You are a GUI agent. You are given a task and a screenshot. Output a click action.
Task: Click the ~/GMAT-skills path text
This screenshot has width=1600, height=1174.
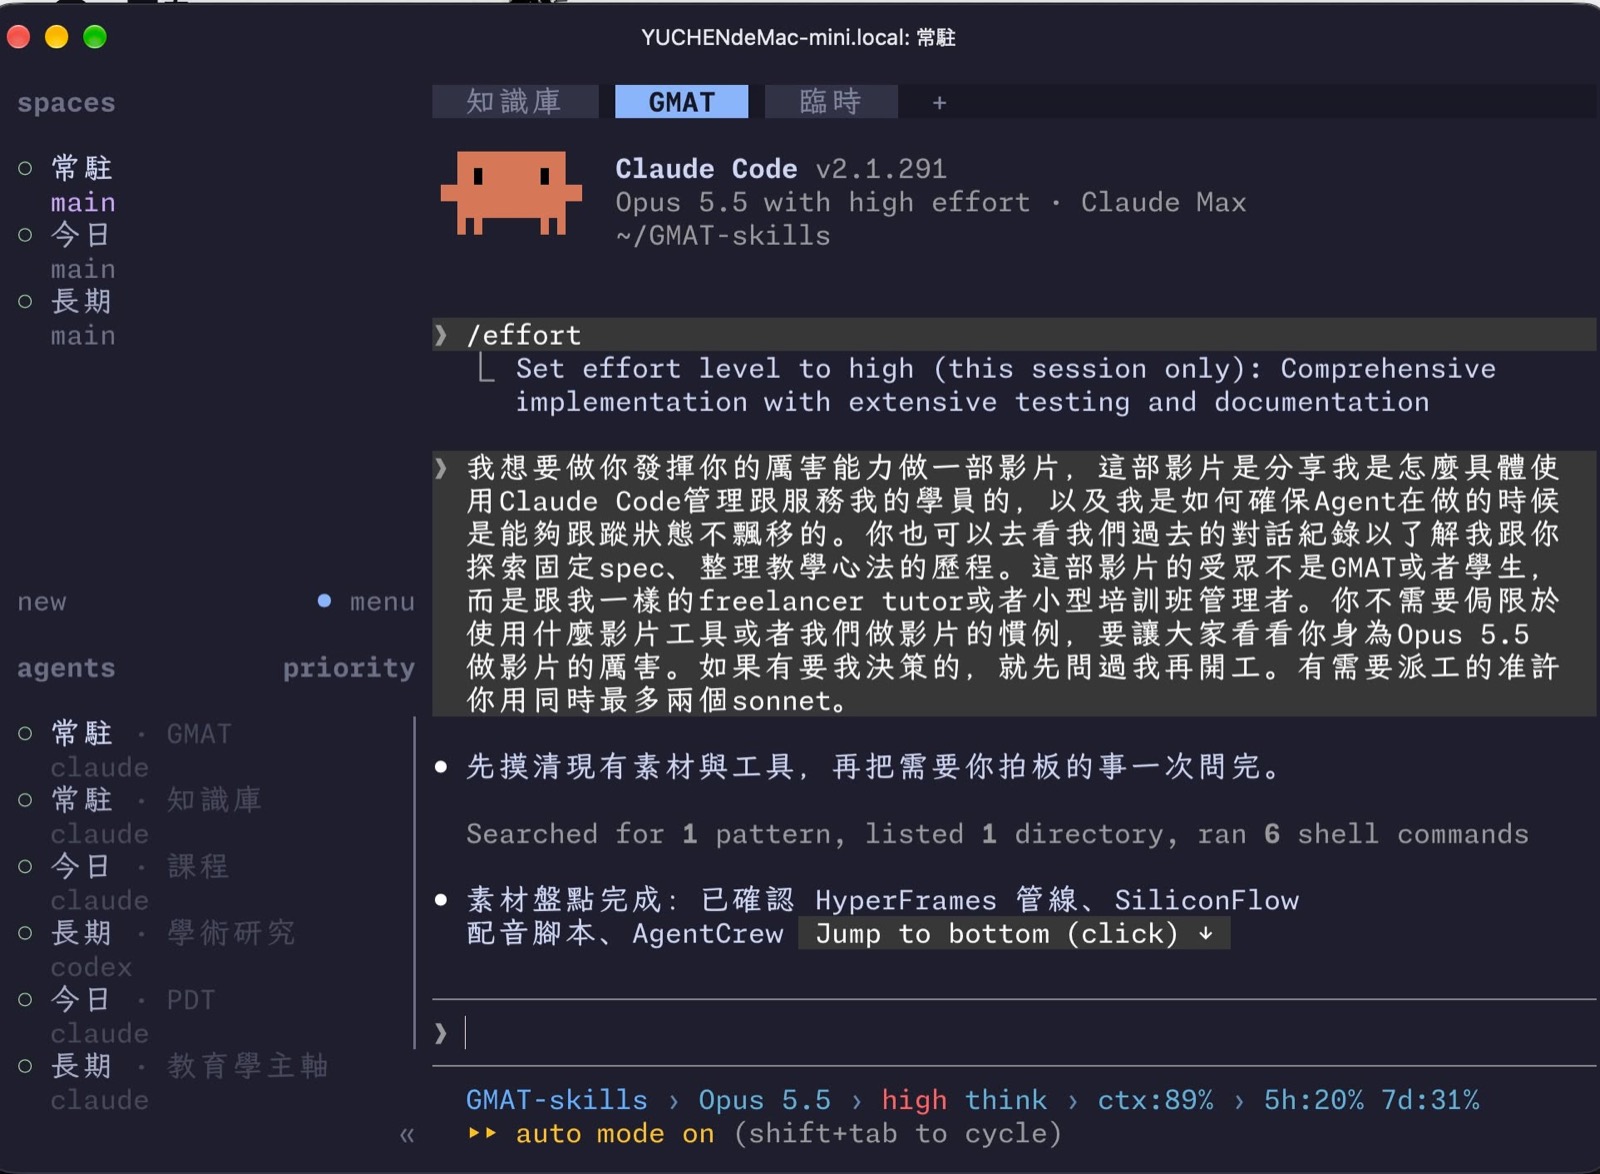723,236
